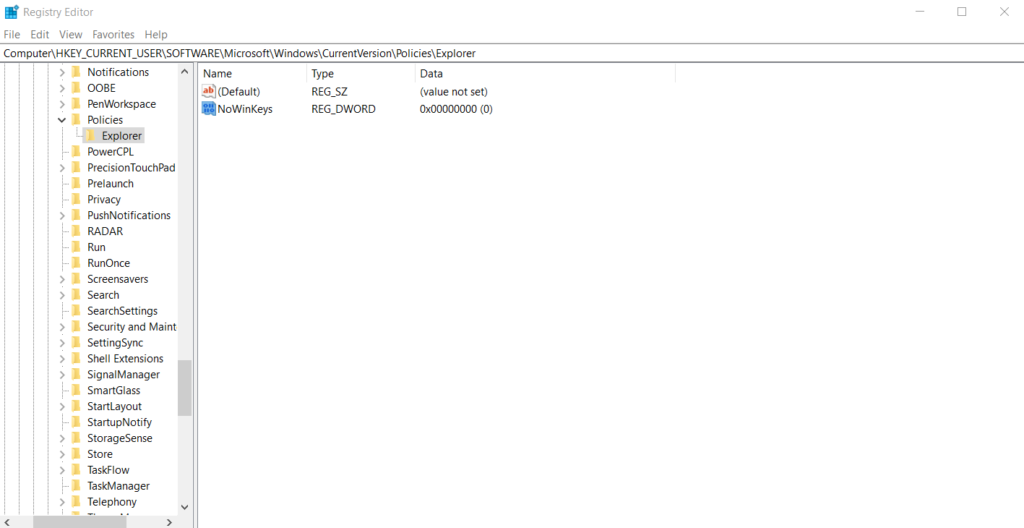1024x528 pixels.
Task: Click the PushNotifications folder icon
Action: pos(76,215)
